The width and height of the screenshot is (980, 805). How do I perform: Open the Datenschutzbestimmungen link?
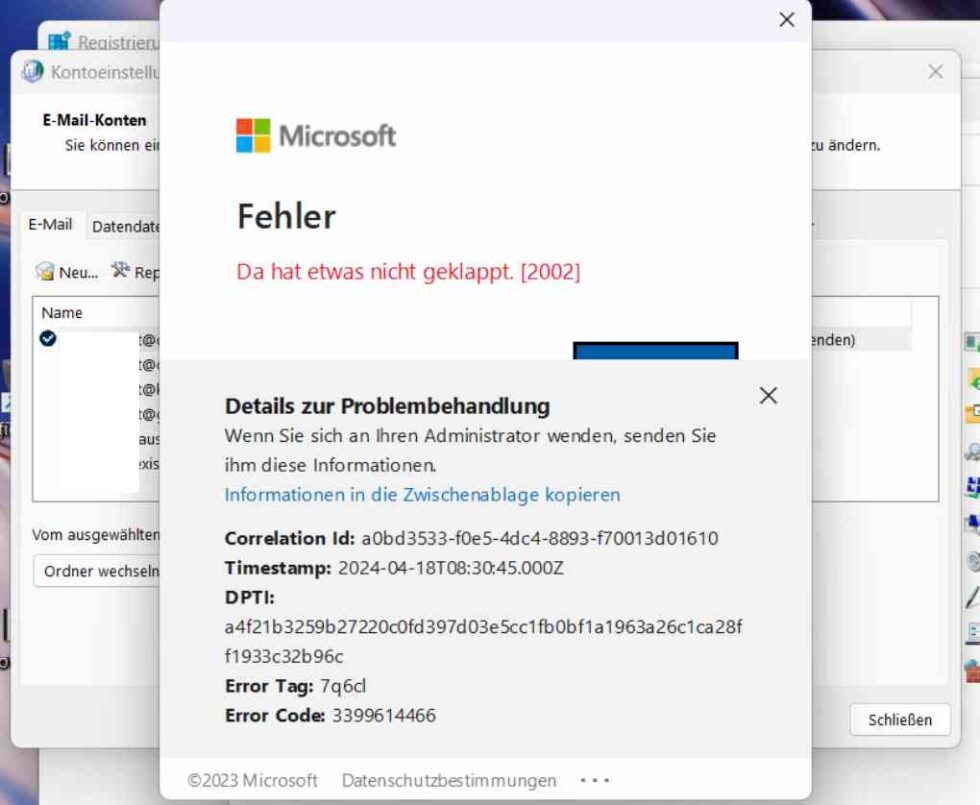click(449, 780)
